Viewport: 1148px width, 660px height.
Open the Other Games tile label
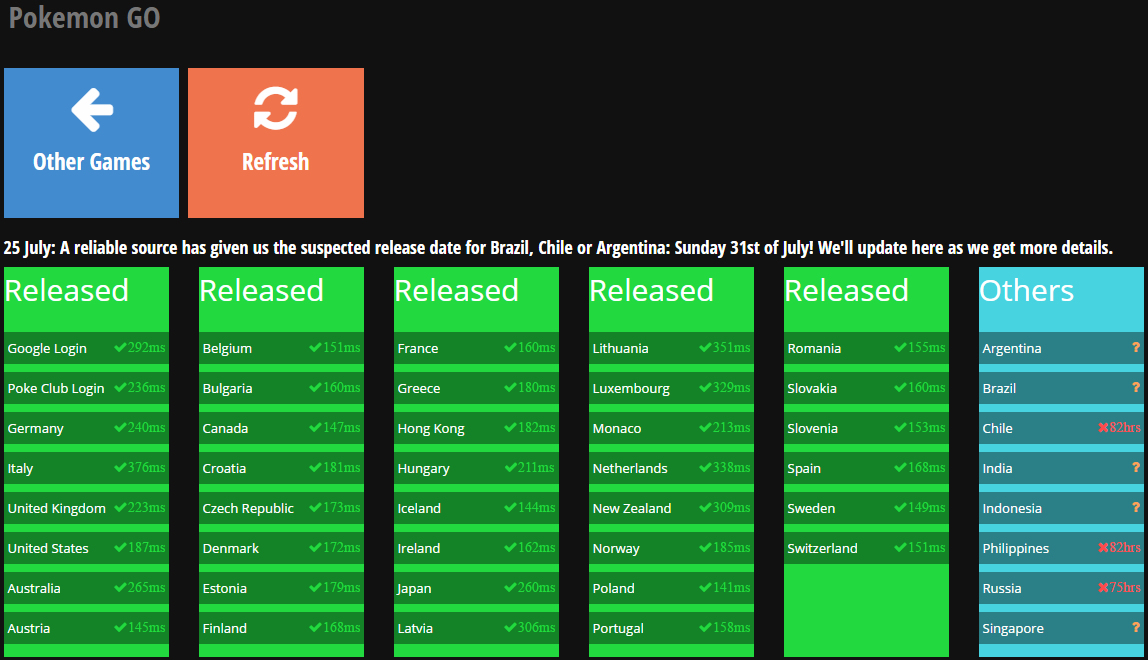click(x=91, y=162)
